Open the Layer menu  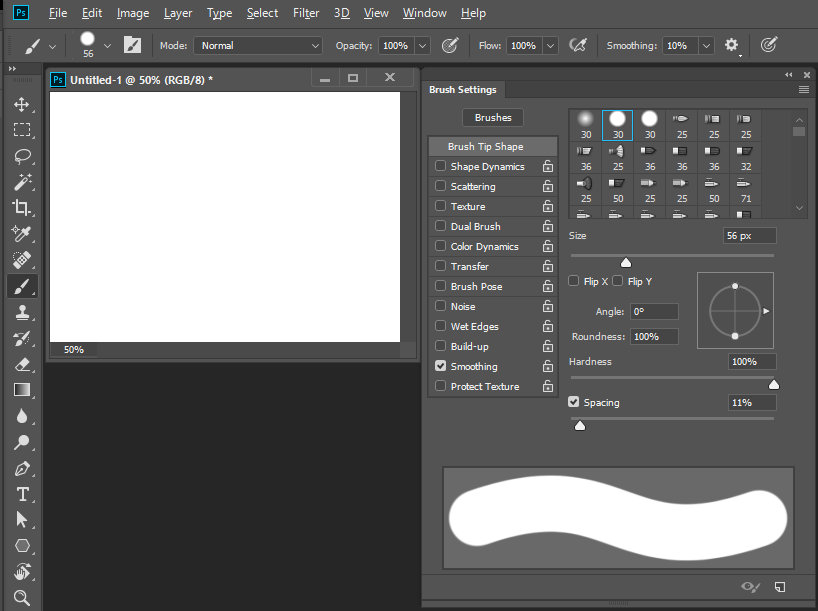(x=178, y=13)
